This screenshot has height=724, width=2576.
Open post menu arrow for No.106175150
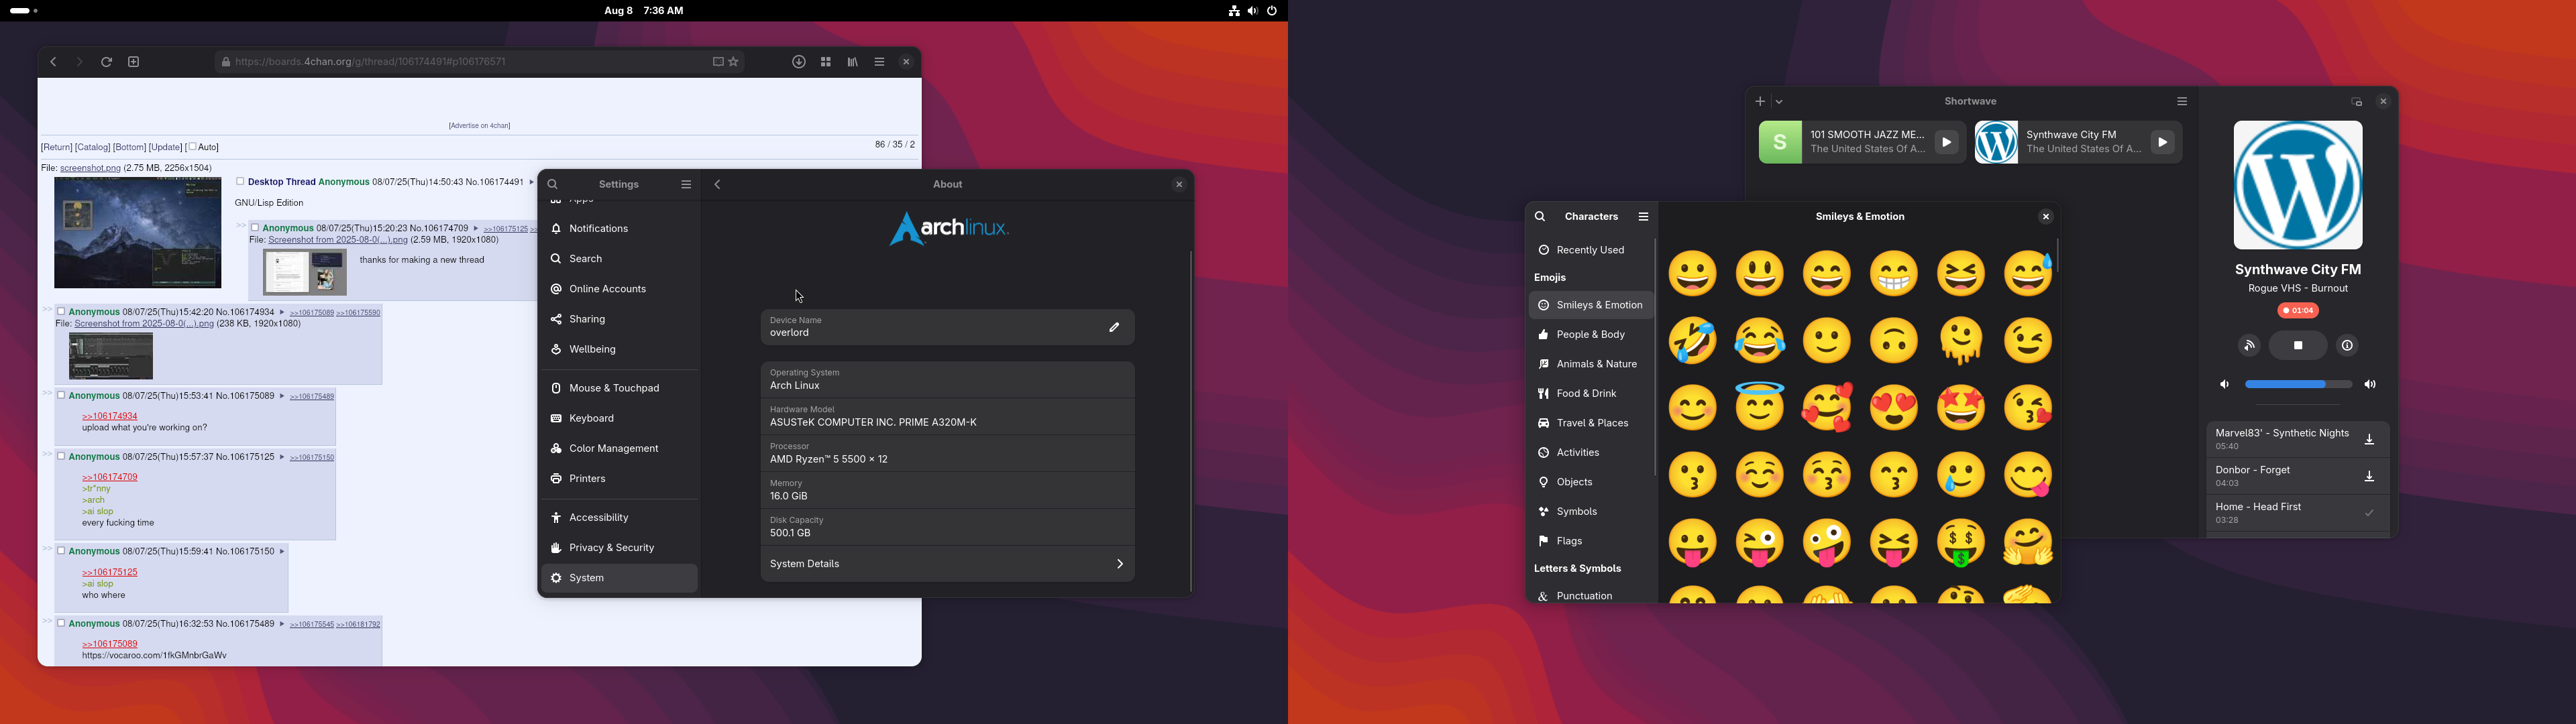click(281, 551)
